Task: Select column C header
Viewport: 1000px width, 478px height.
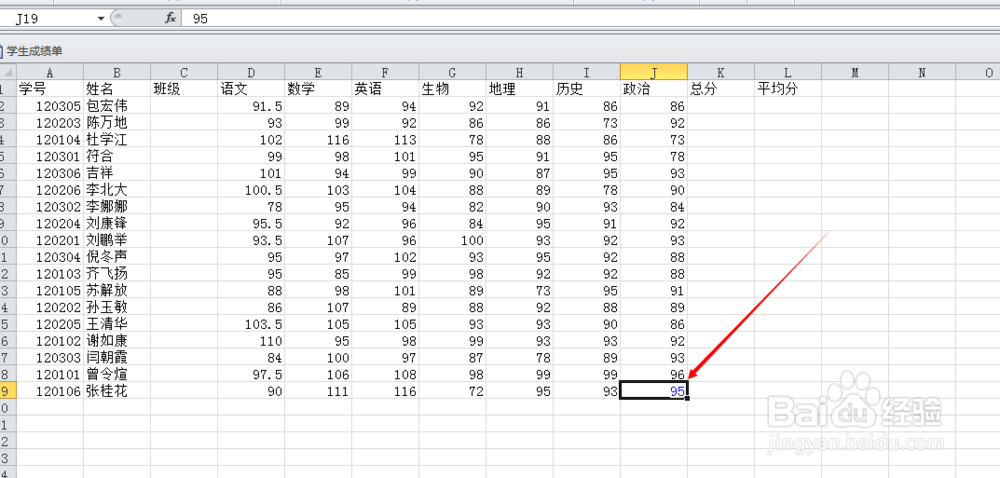Action: tap(184, 73)
